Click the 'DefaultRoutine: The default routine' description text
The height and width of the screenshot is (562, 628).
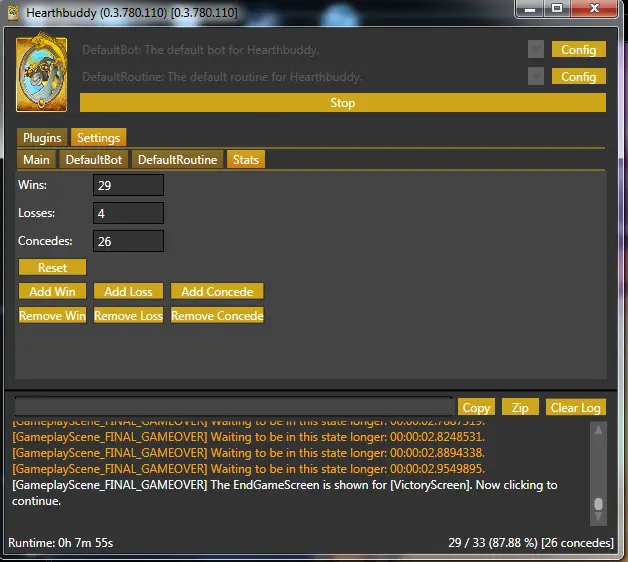222,77
